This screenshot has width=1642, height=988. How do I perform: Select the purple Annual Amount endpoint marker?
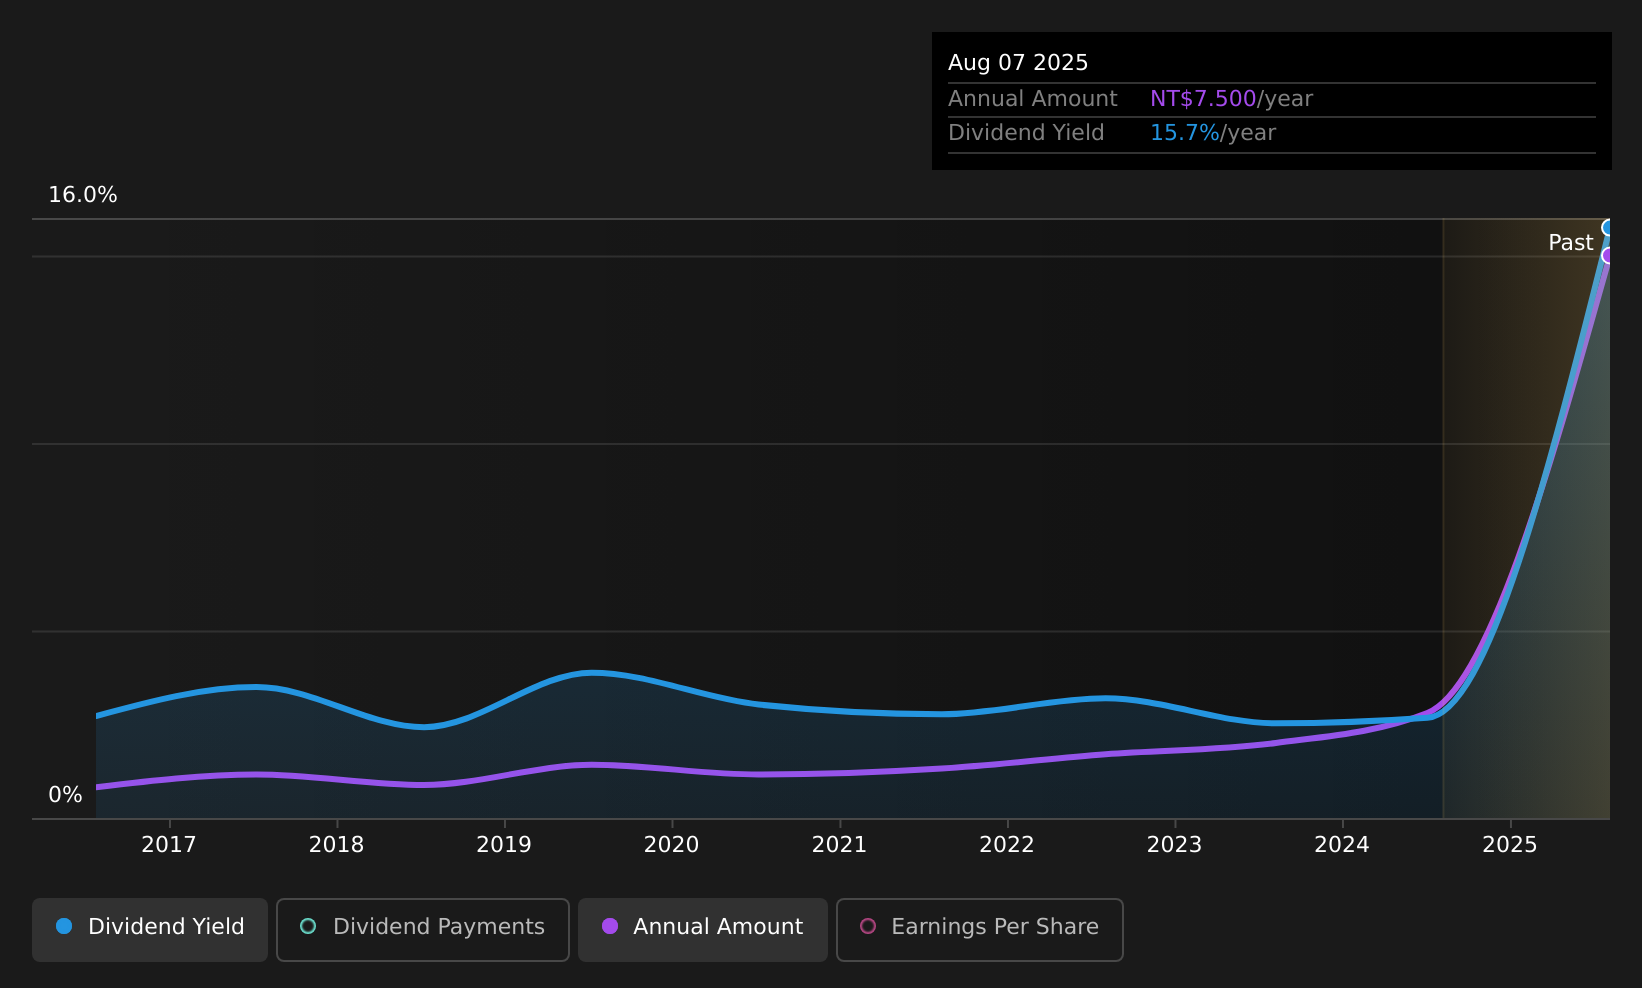[1608, 255]
